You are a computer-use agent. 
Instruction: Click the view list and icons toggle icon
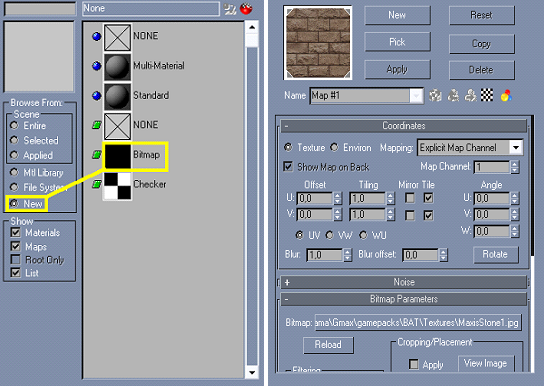pyautogui.click(x=229, y=9)
